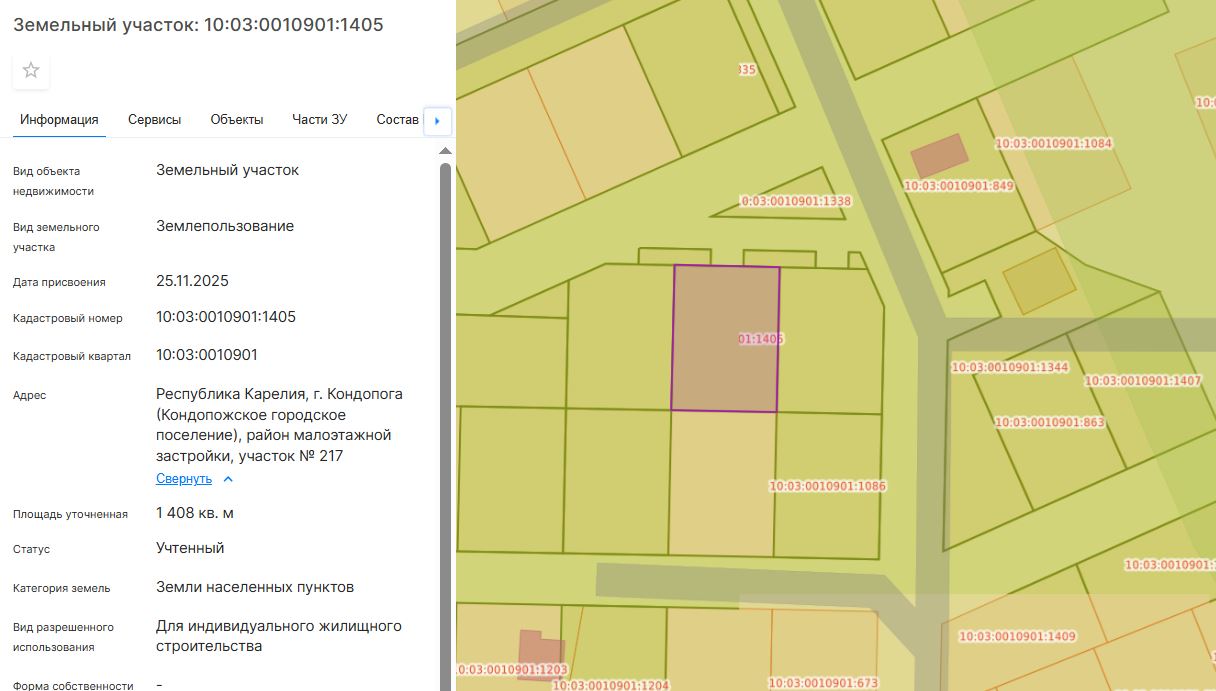1216x691 pixels.
Task: Add parcel to favorites with star icon
Action: point(31,70)
